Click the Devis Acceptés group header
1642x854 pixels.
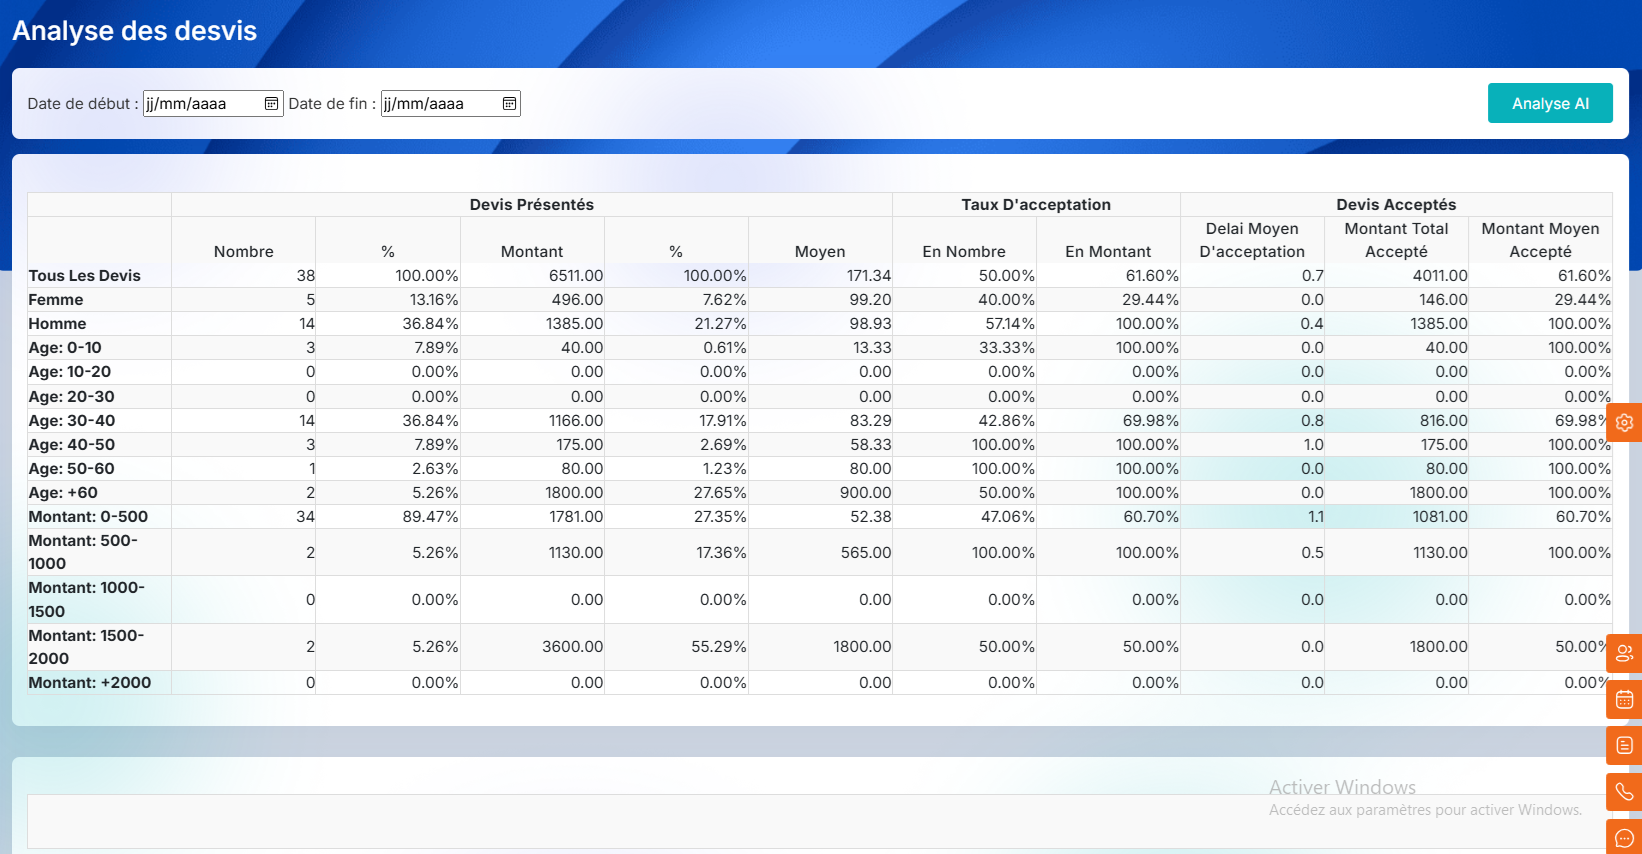click(1396, 205)
